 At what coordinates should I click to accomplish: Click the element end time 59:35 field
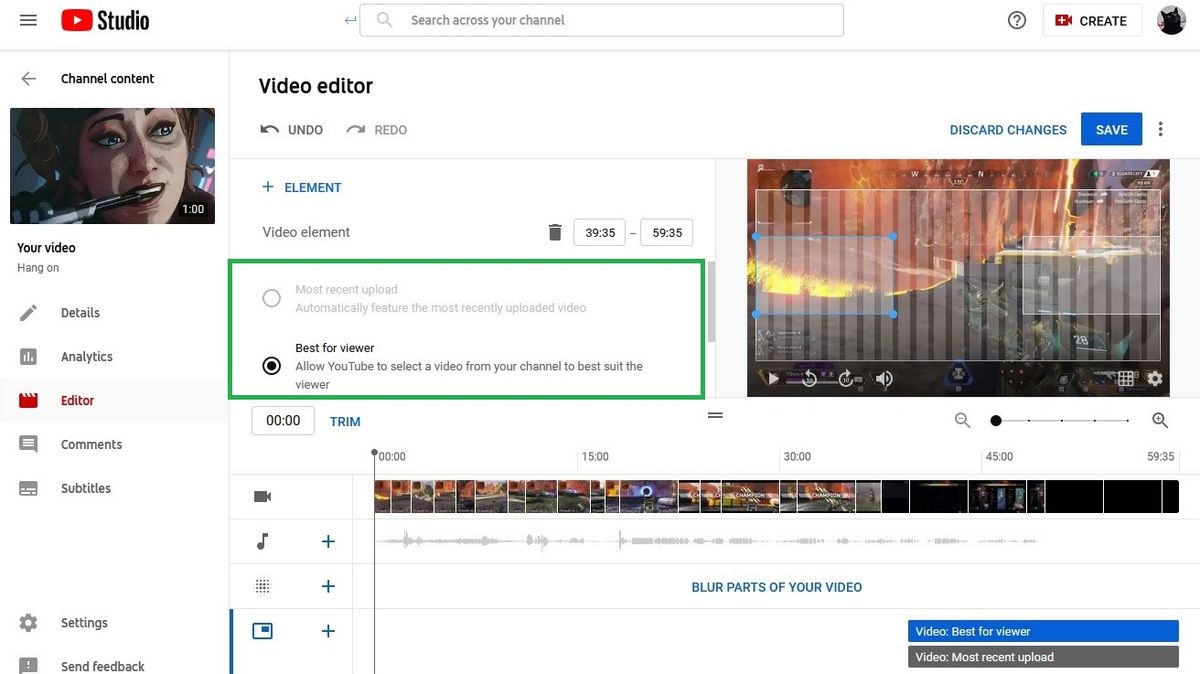(667, 232)
